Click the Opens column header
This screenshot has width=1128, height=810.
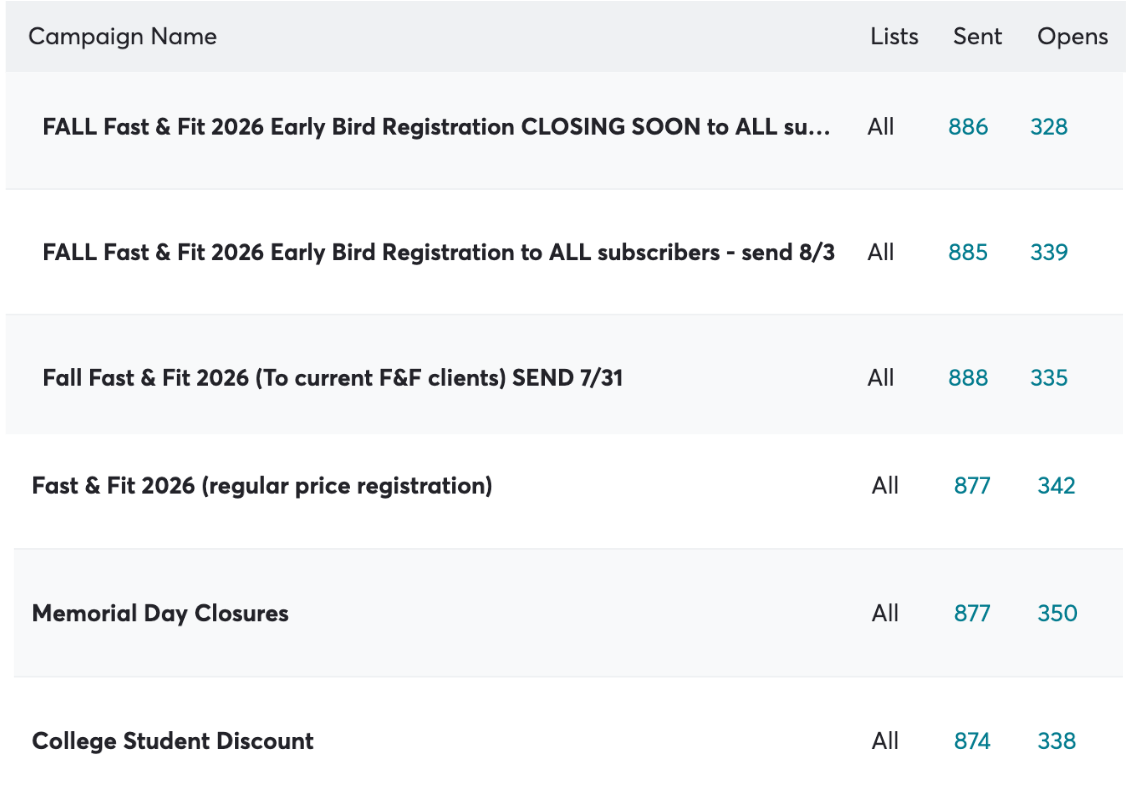[x=1072, y=37]
